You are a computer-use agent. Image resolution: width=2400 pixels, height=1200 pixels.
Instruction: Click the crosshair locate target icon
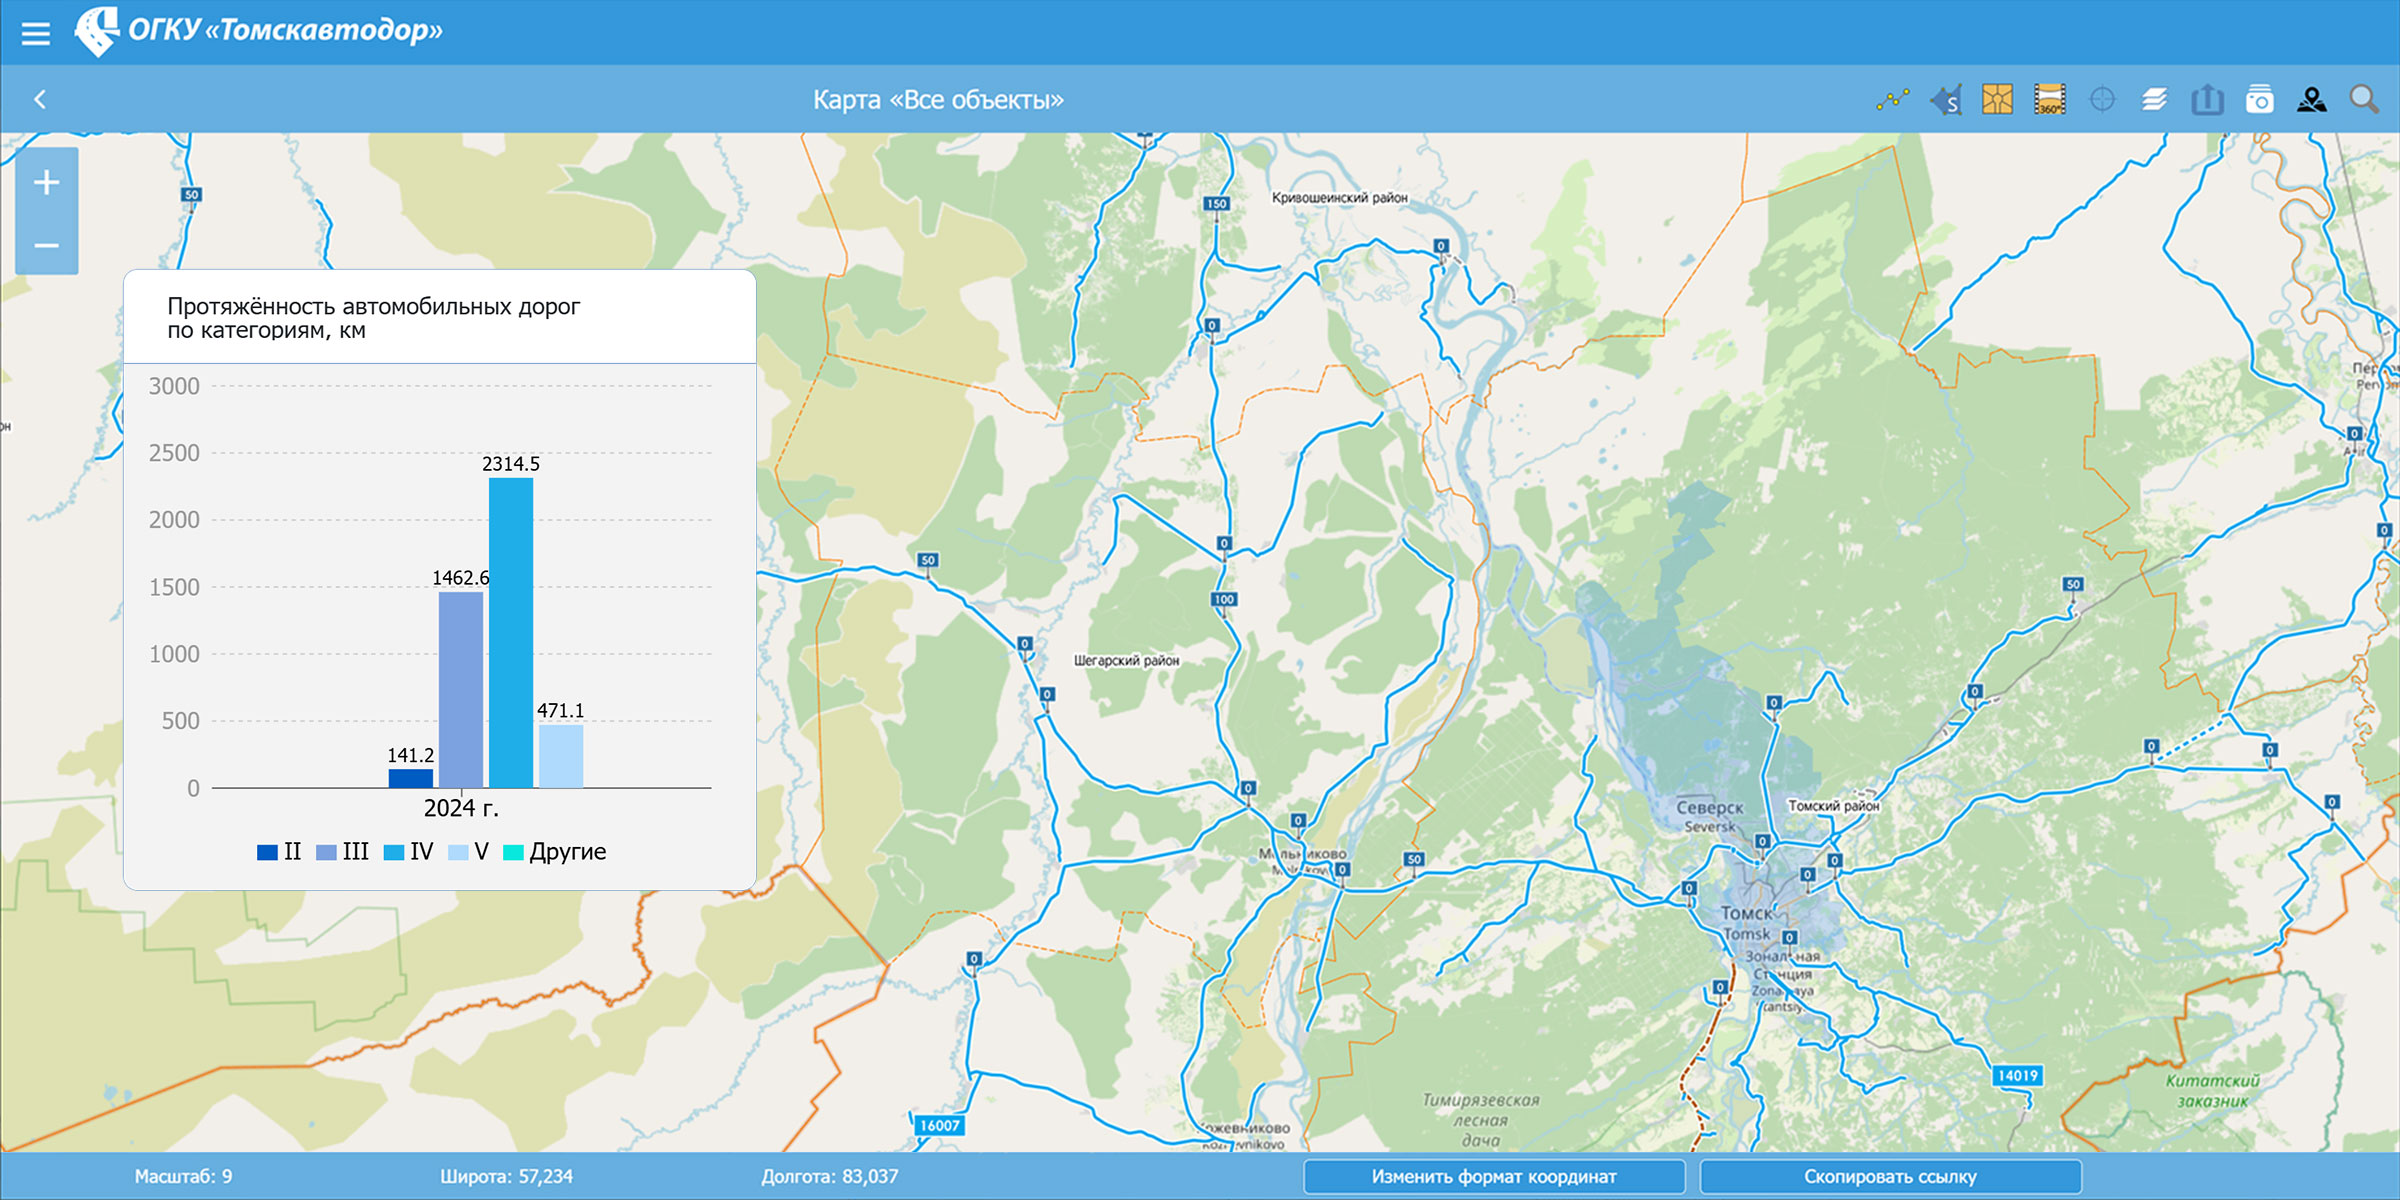coord(2102,99)
